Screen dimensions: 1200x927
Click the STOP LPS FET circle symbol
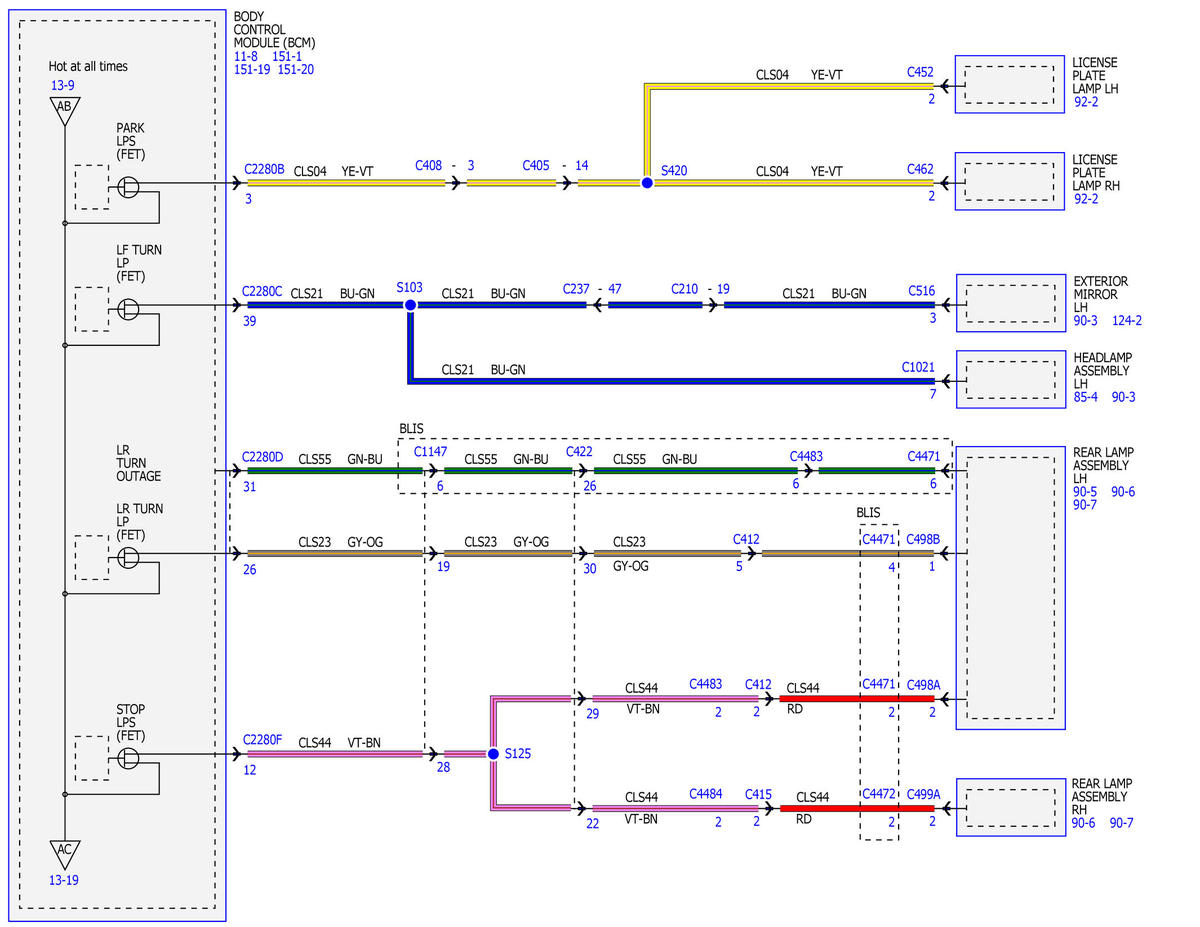128,757
